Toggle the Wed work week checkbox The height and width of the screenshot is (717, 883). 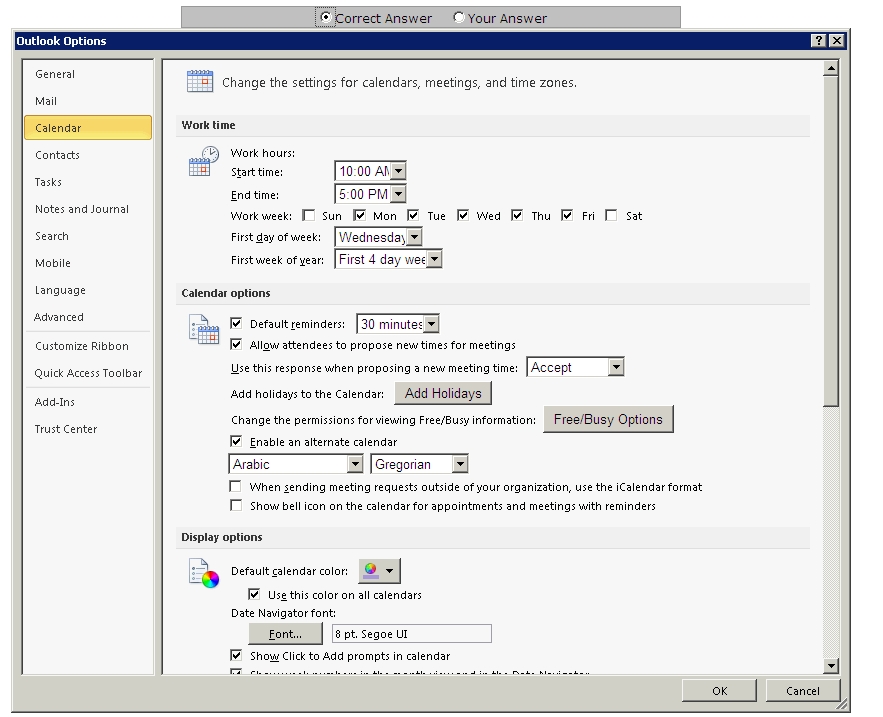[463, 215]
